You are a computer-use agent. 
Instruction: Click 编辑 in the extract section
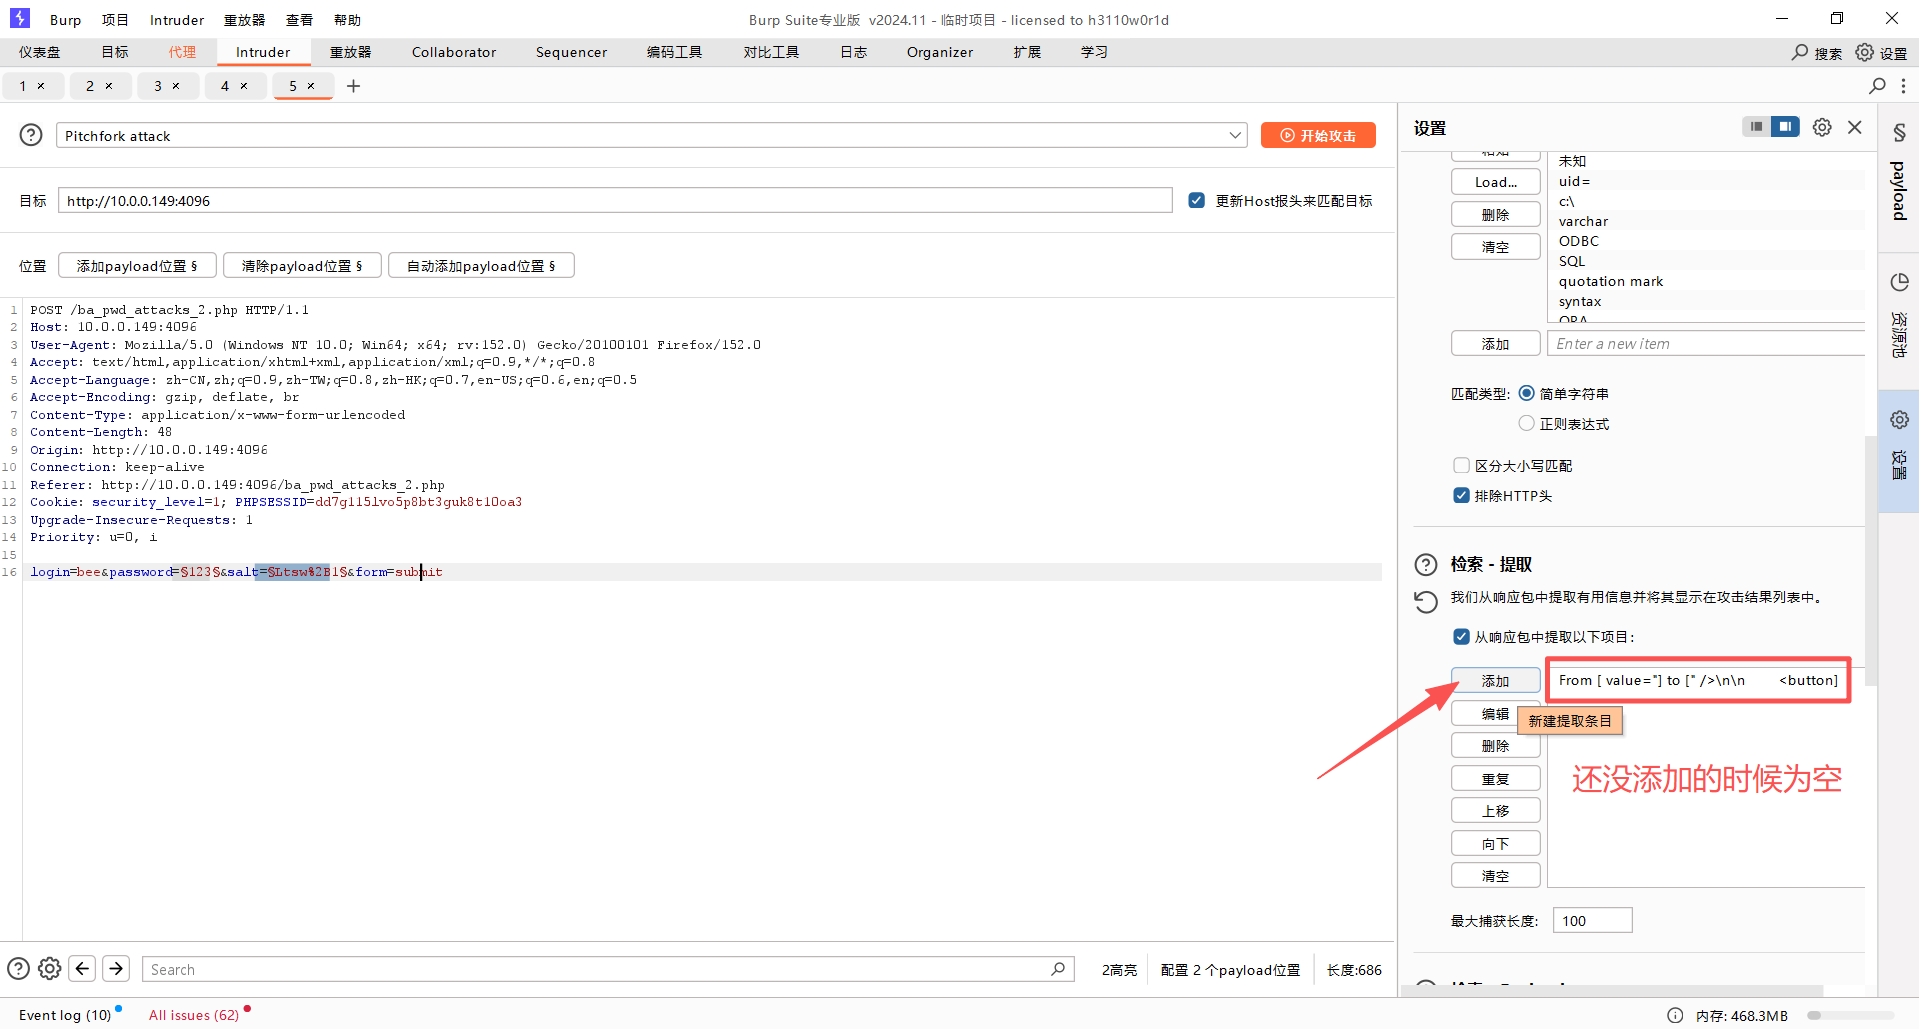pos(1495,714)
